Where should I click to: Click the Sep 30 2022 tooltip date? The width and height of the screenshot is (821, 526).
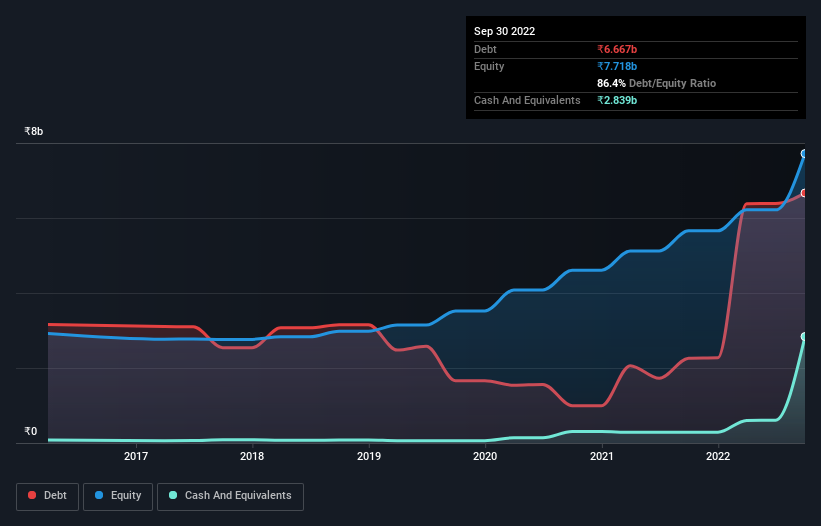504,31
